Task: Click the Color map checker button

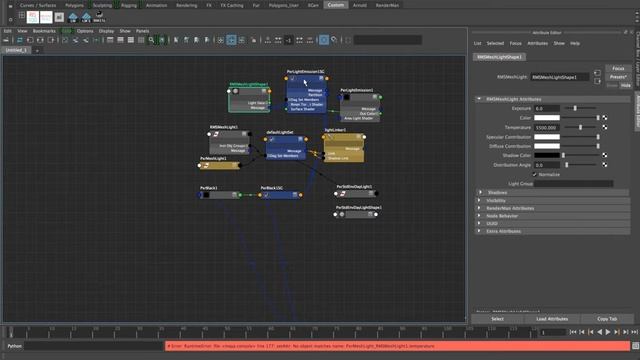Action: coord(604,118)
